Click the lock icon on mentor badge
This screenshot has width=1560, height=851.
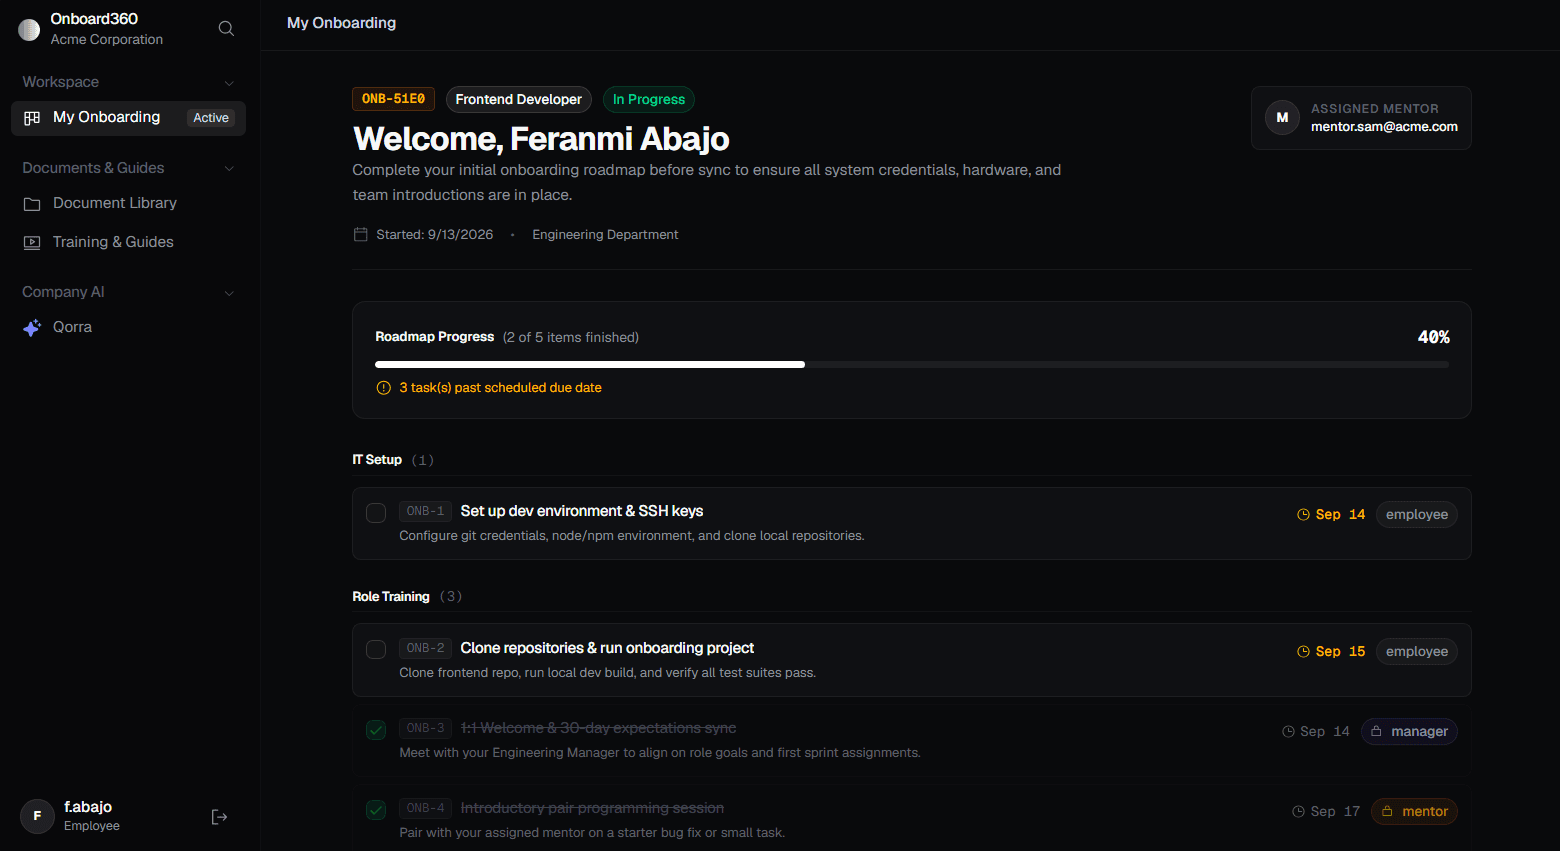tap(1387, 812)
